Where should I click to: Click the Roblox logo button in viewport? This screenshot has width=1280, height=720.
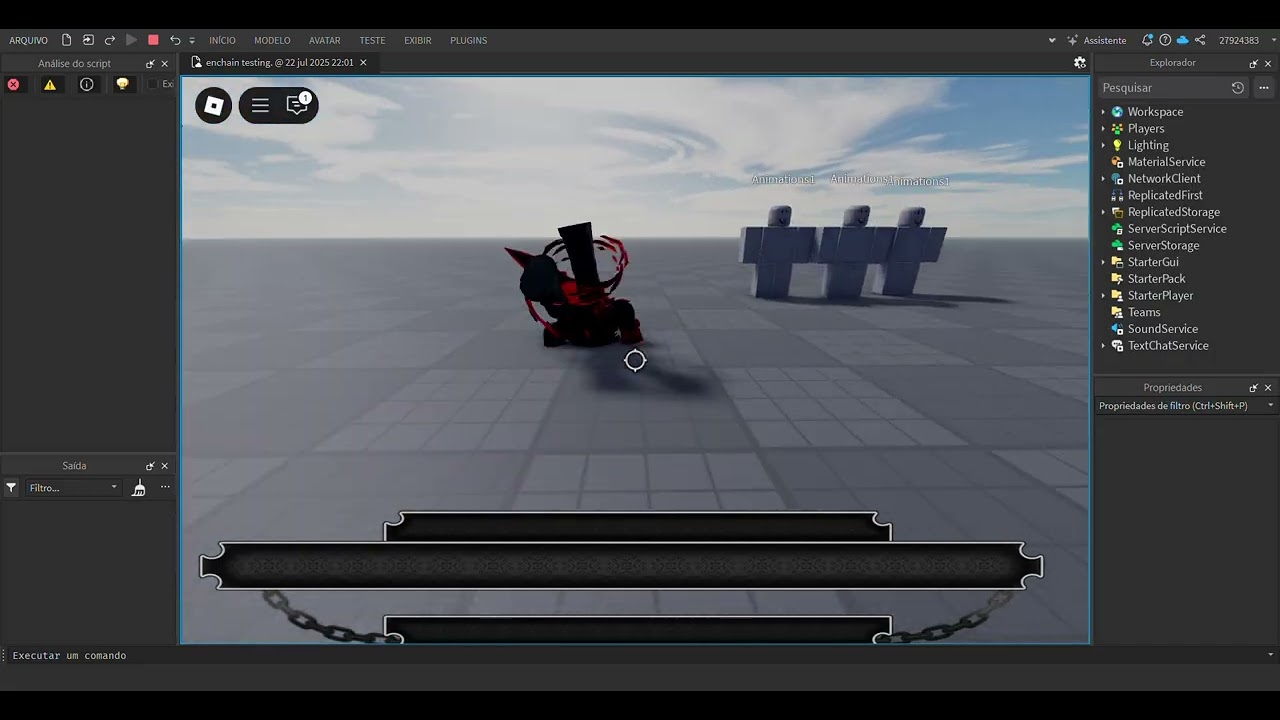pyautogui.click(x=213, y=105)
